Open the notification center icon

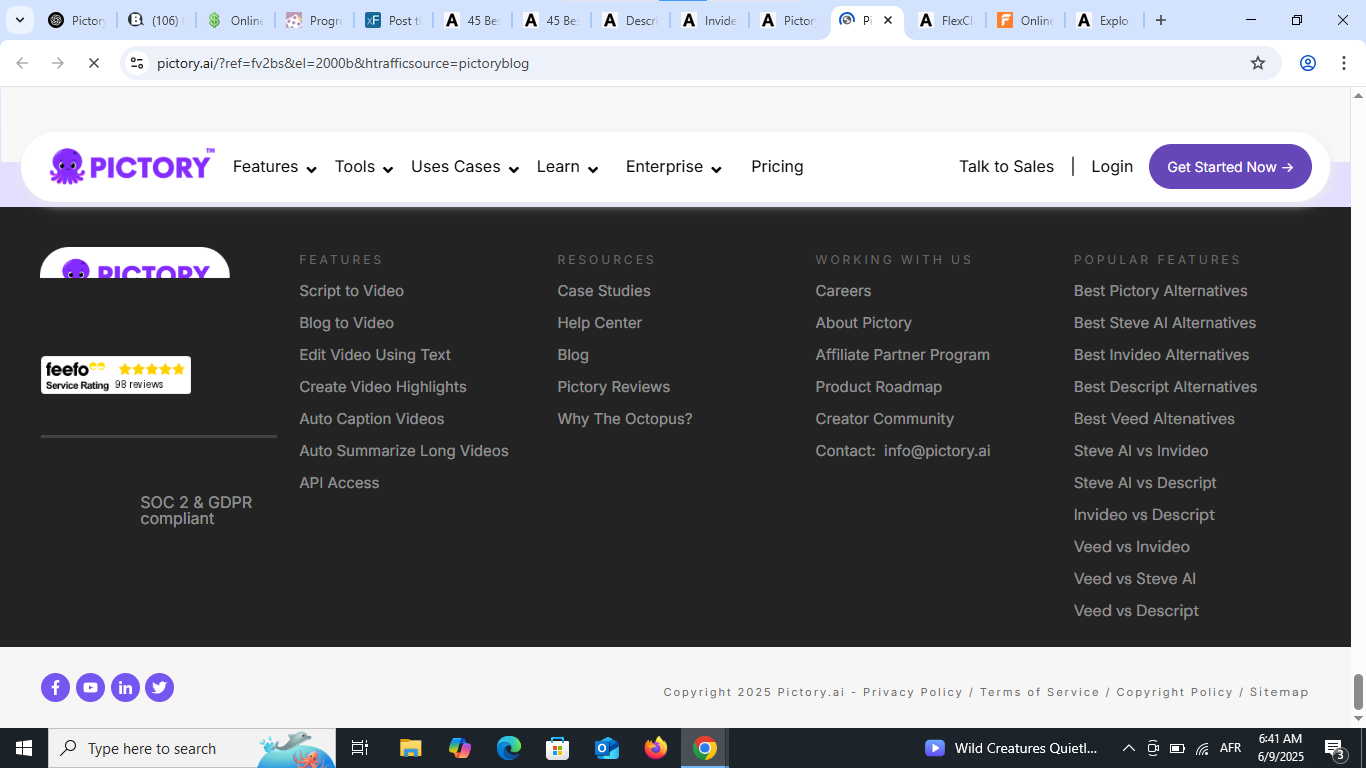(1334, 748)
